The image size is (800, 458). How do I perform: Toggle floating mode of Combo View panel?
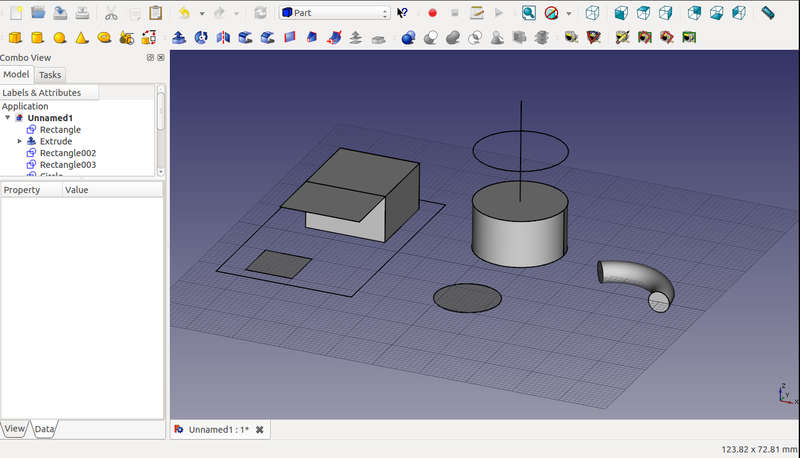pyautogui.click(x=150, y=58)
